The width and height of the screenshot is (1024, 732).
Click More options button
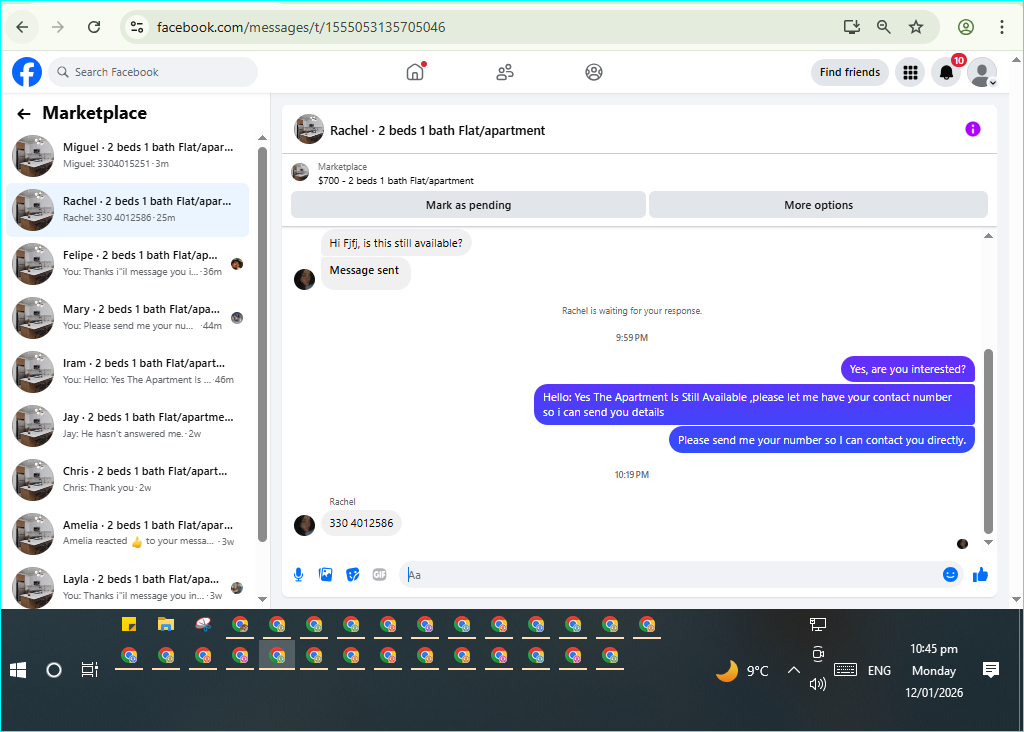coord(818,205)
